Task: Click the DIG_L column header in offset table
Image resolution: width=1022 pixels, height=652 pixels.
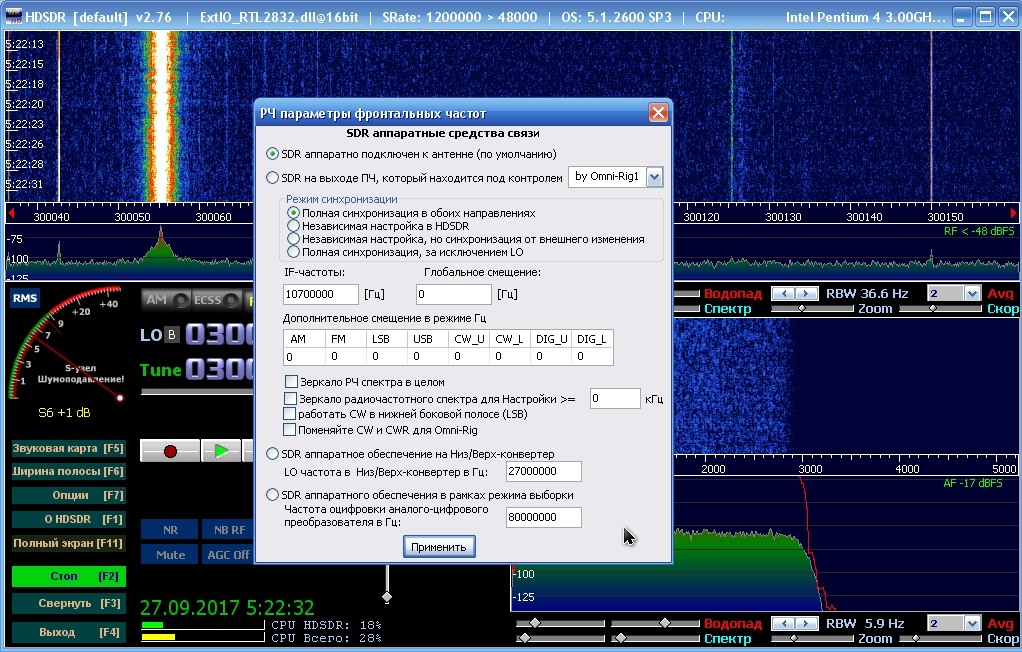Action: pyautogui.click(x=592, y=339)
